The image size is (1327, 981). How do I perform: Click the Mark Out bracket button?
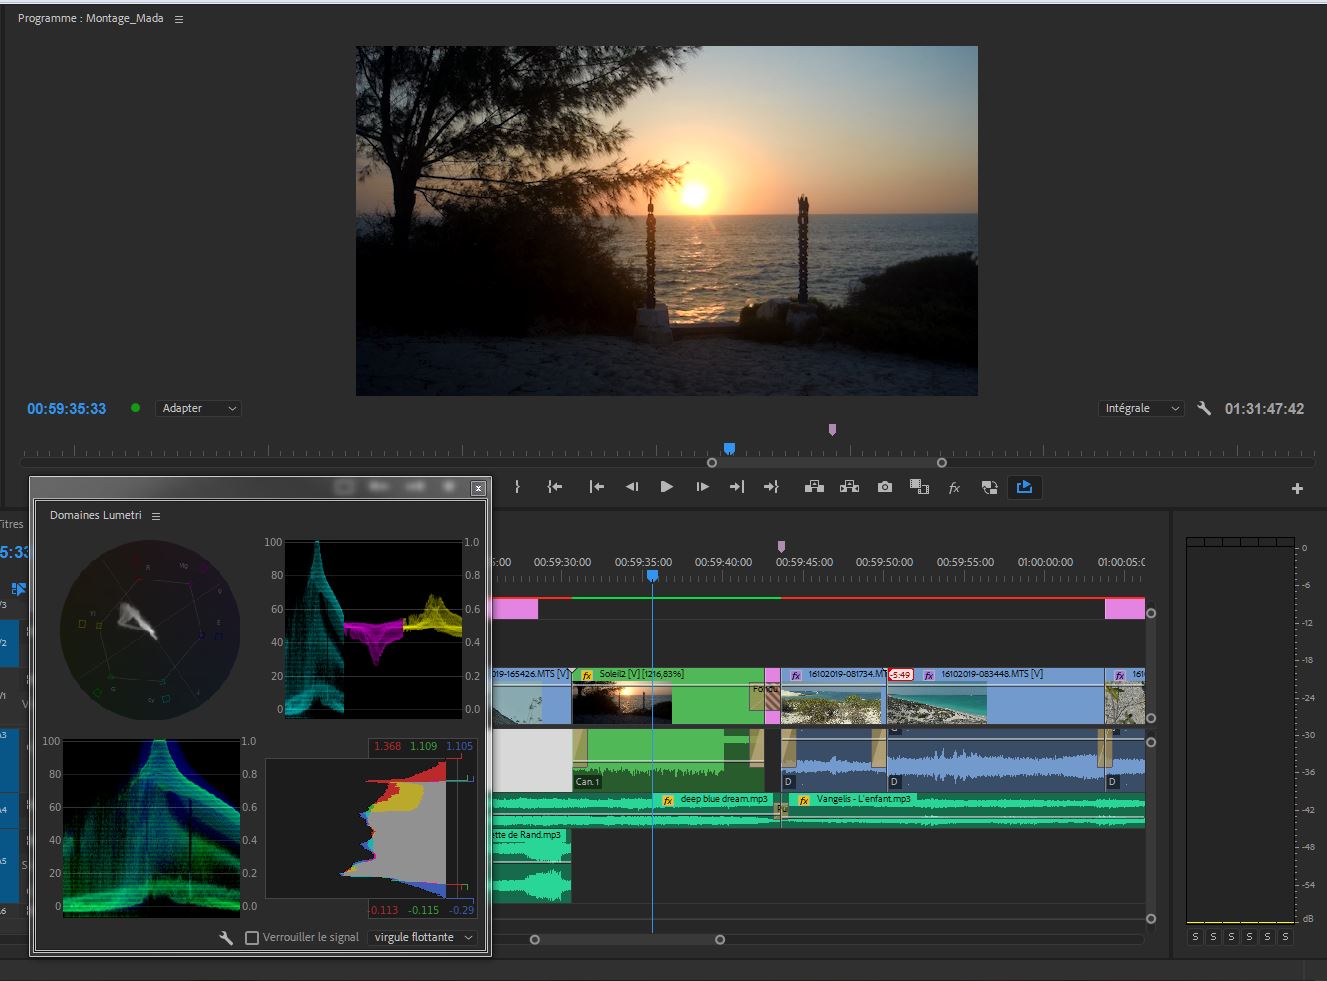pyautogui.click(x=517, y=487)
